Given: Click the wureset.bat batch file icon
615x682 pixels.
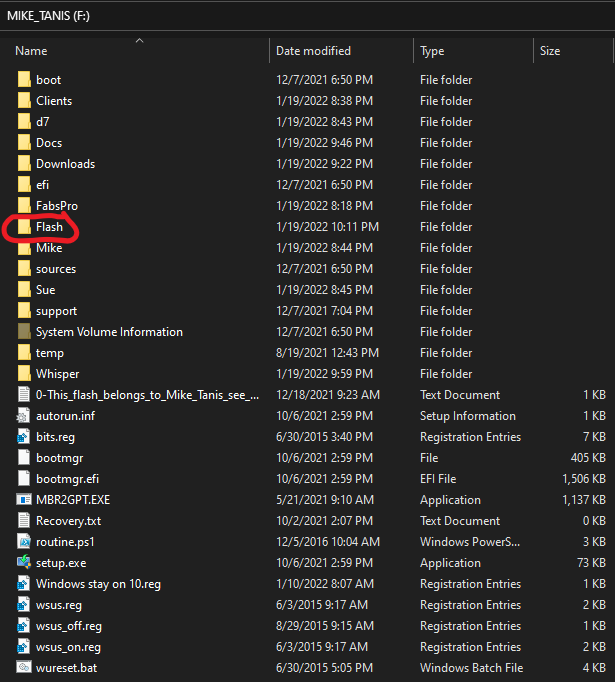Looking at the screenshot, I should click(23, 667).
